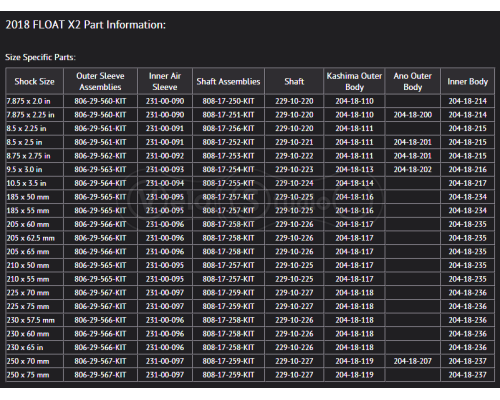Click Kashima Outer Body cell in 230 x 65 in row
This screenshot has width=500, height=400.
[354, 347]
